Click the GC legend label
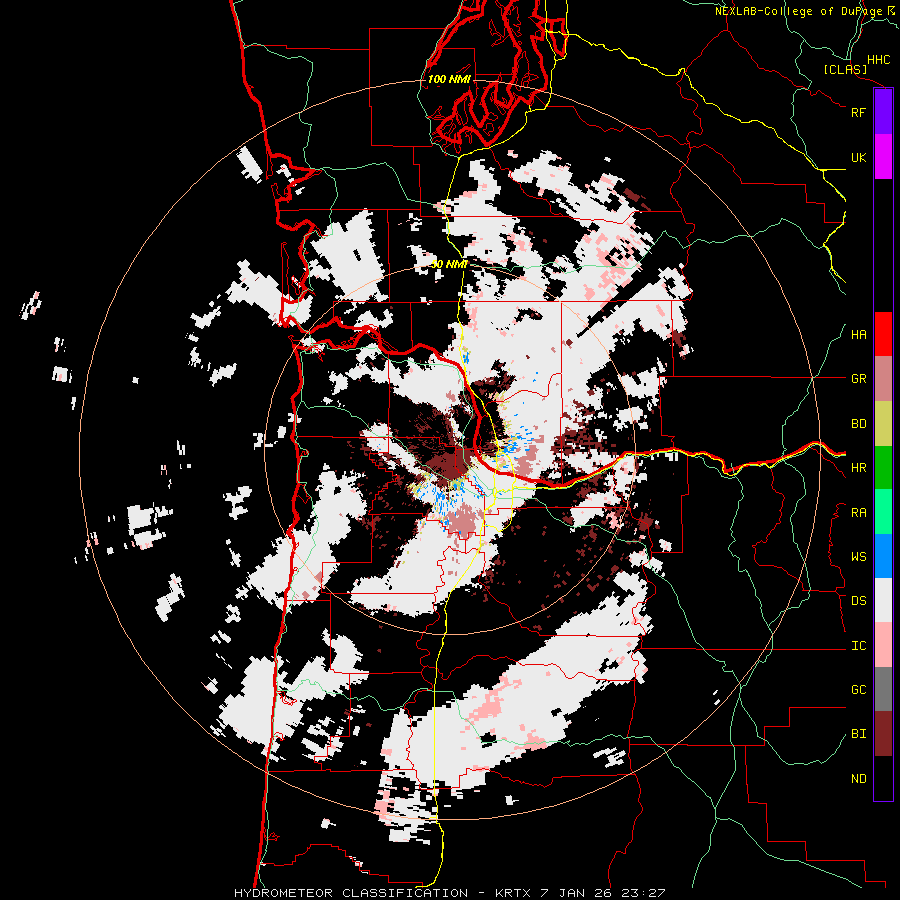The height and width of the screenshot is (900, 900). [x=858, y=690]
